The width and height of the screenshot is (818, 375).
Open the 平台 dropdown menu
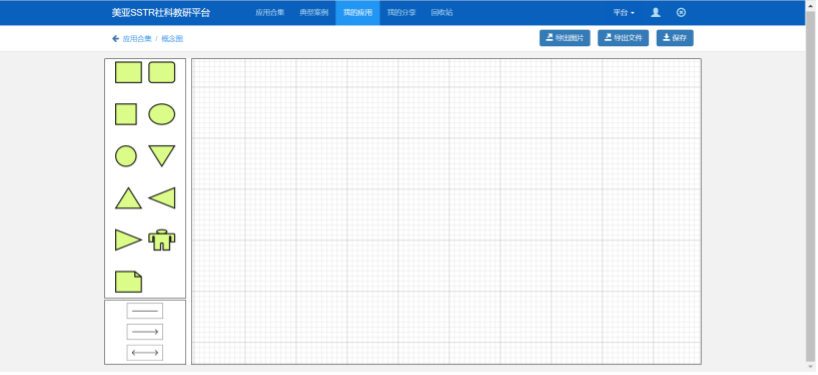tap(624, 13)
